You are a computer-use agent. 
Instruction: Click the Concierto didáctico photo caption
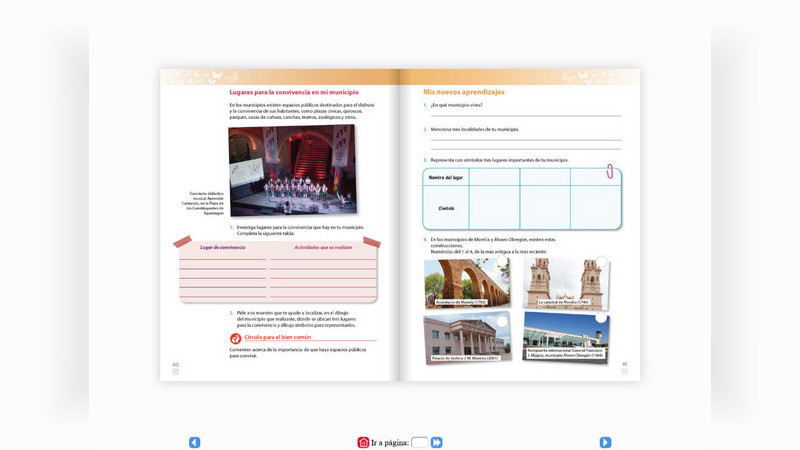[x=203, y=203]
